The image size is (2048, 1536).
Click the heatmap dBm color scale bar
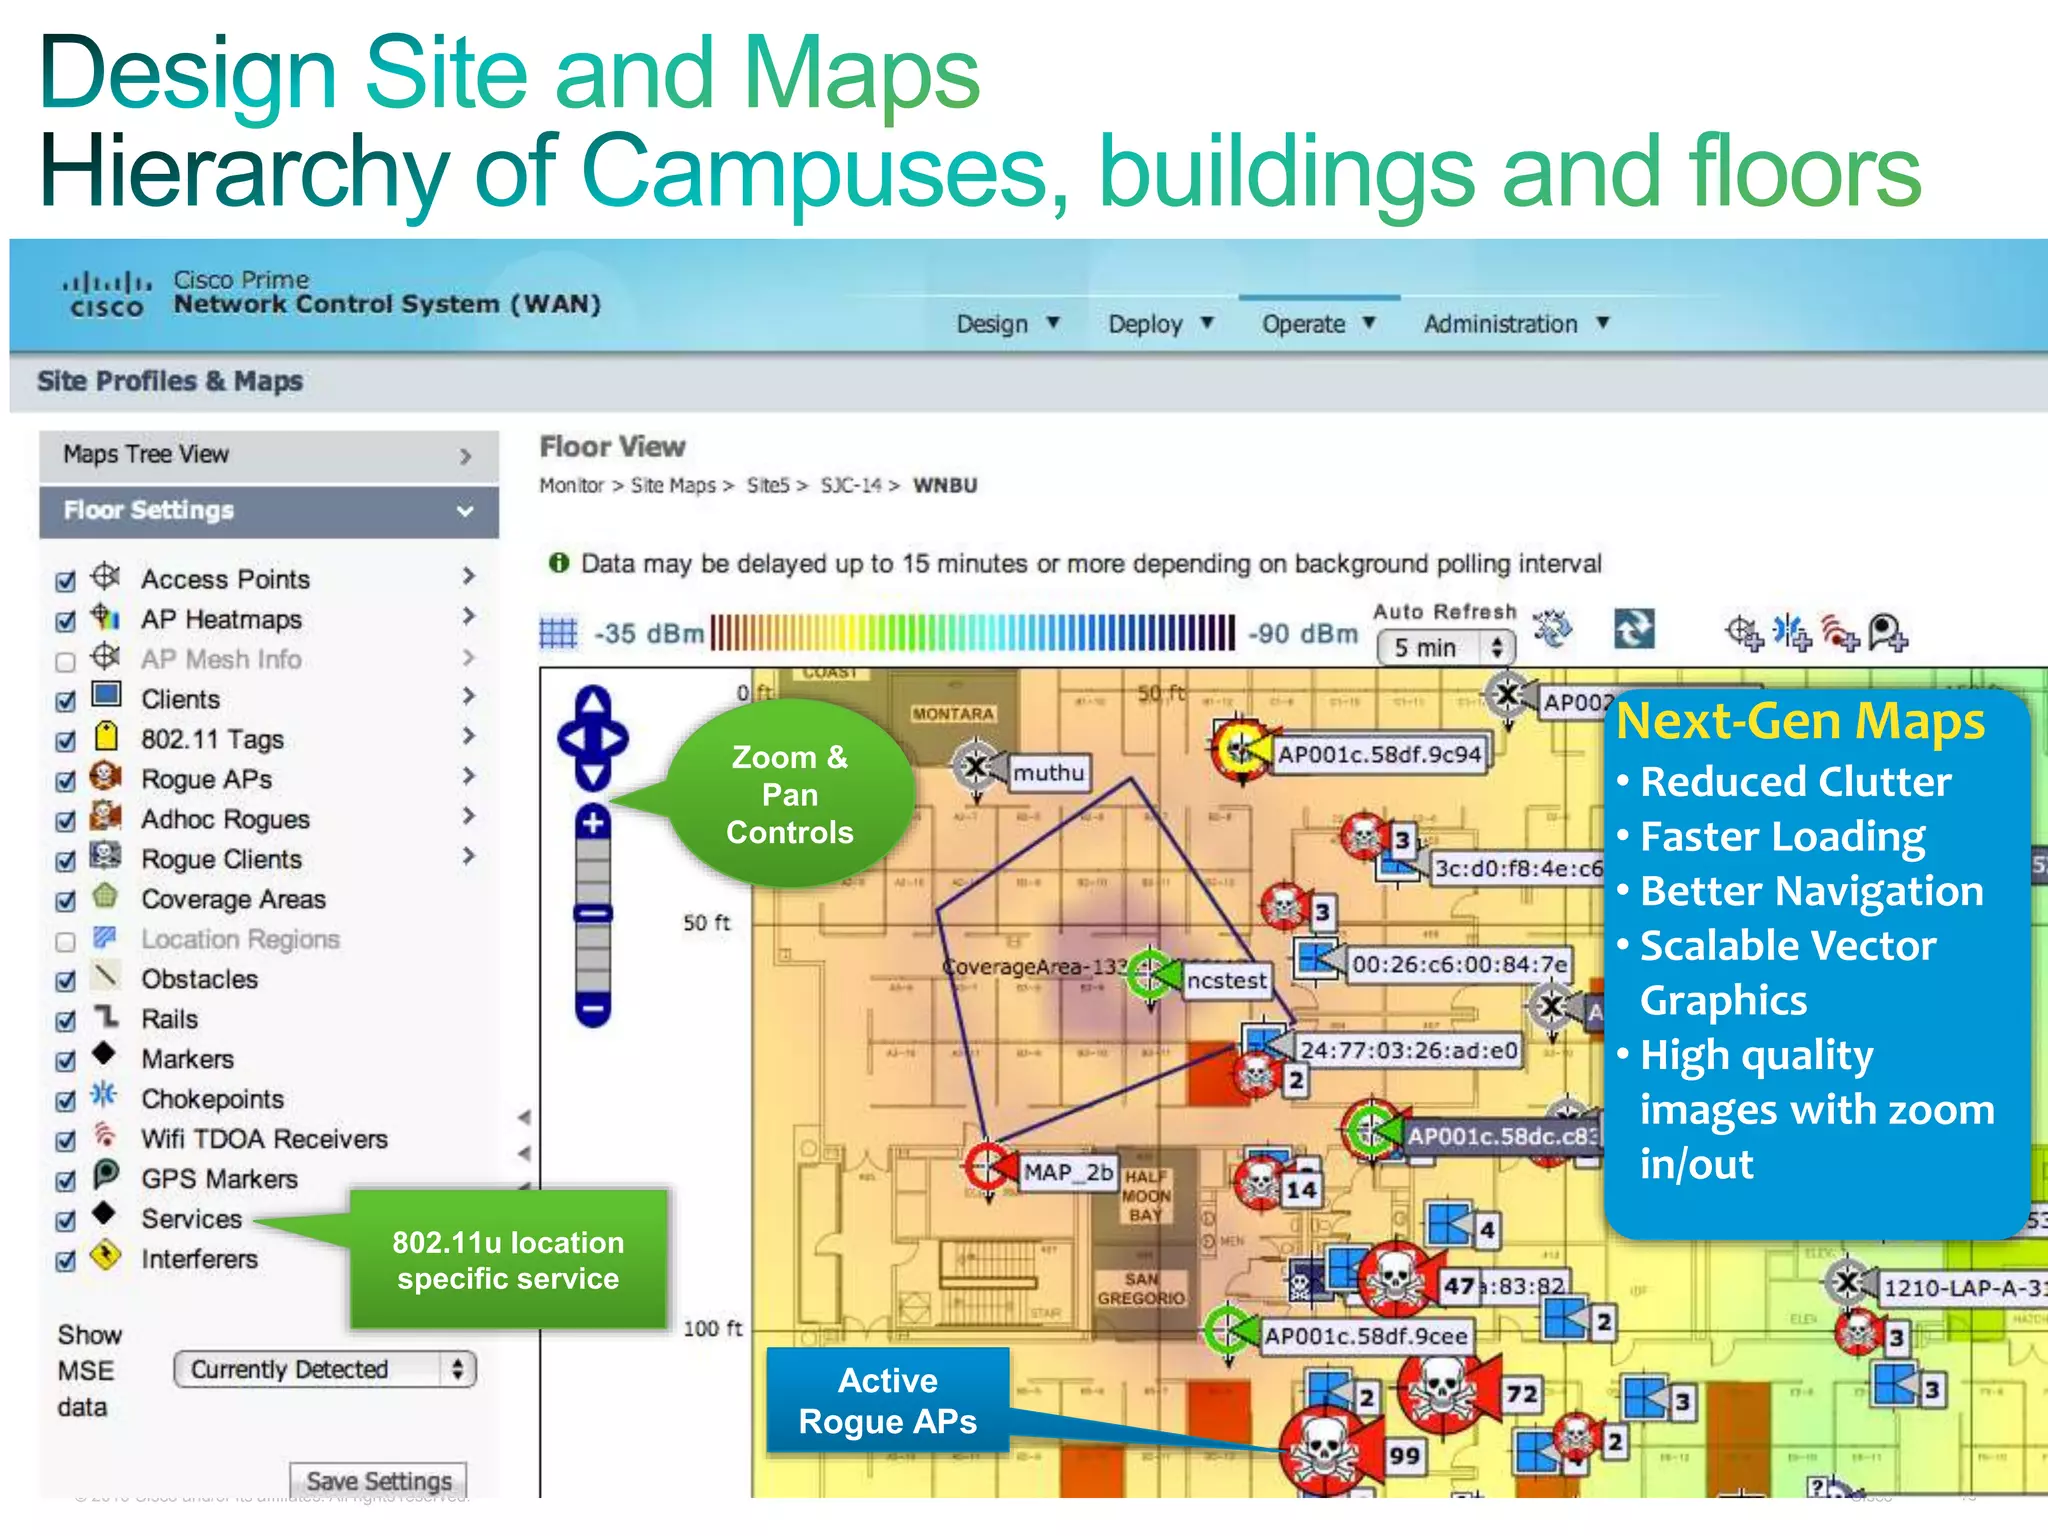pos(973,633)
